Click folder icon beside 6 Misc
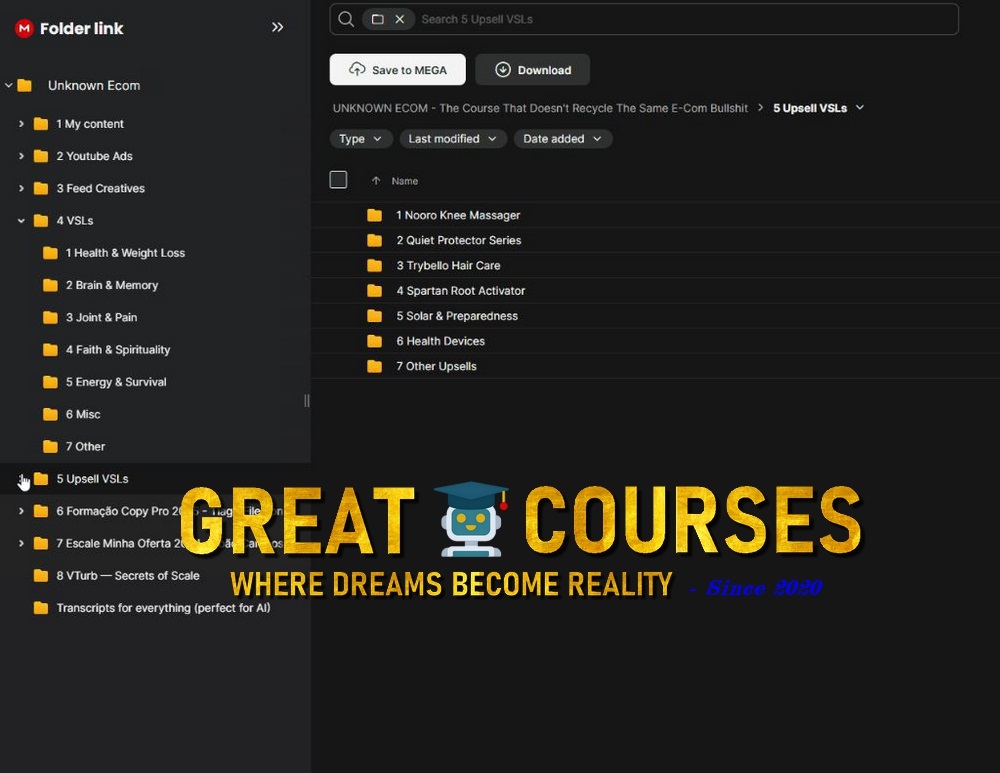The height and width of the screenshot is (773, 1000). click(50, 414)
